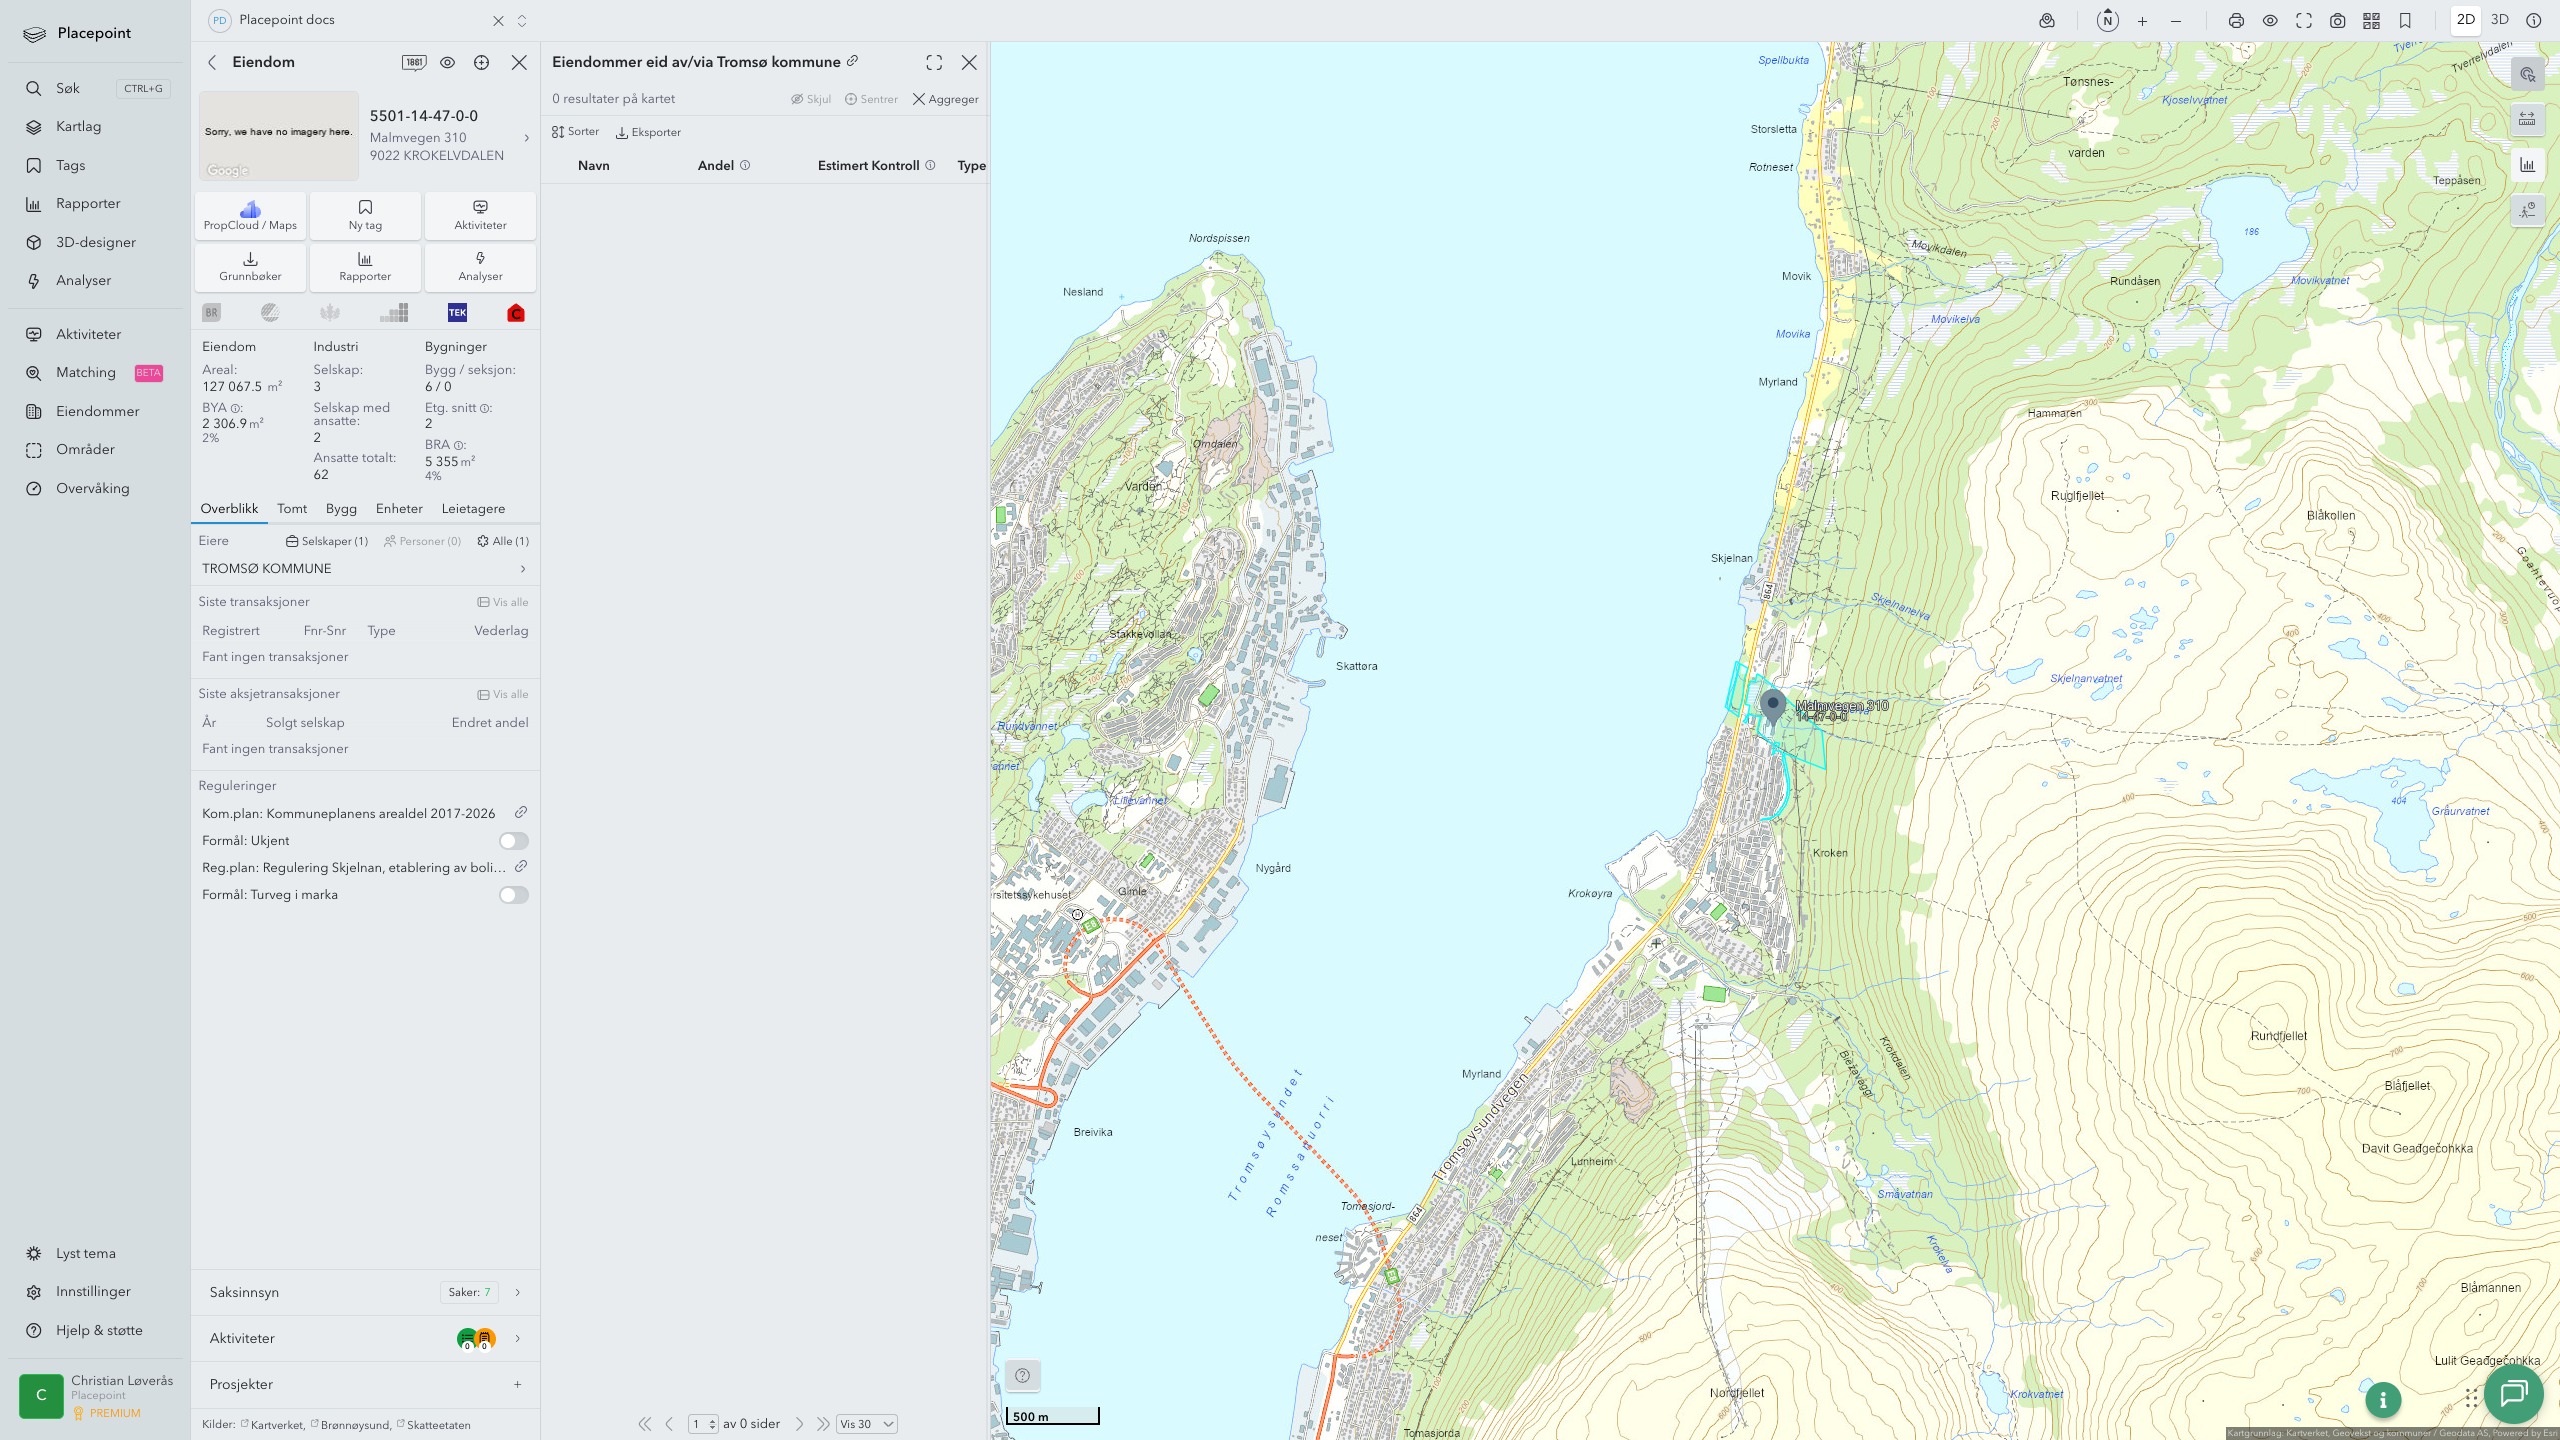The height and width of the screenshot is (1440, 2560).
Task: Open the basemap gallery grid icon
Action: click(2371, 20)
